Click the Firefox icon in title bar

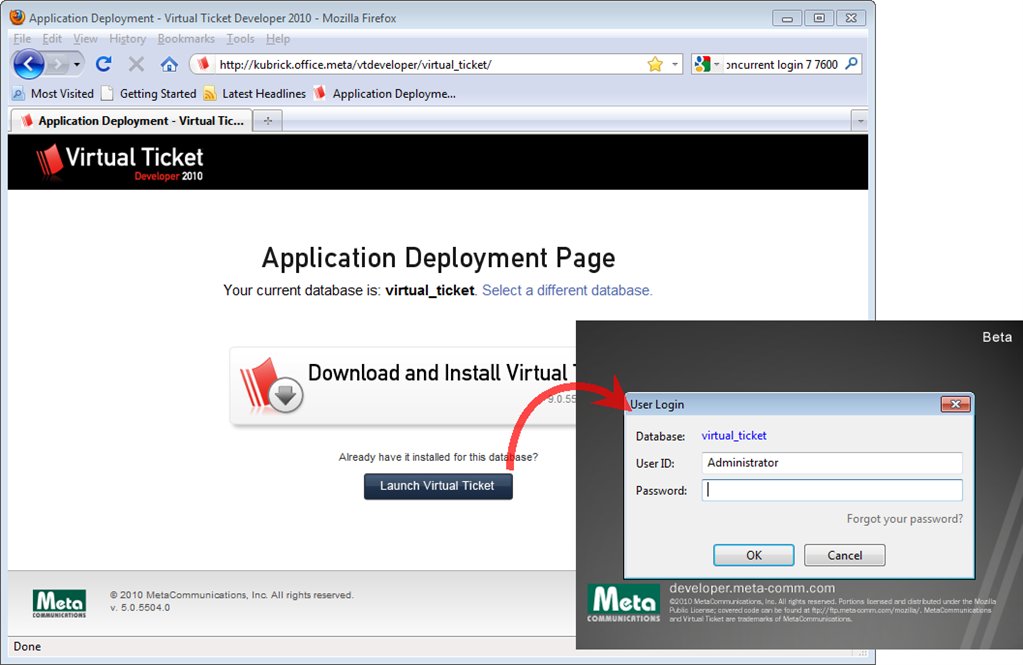pyautogui.click(x=18, y=17)
